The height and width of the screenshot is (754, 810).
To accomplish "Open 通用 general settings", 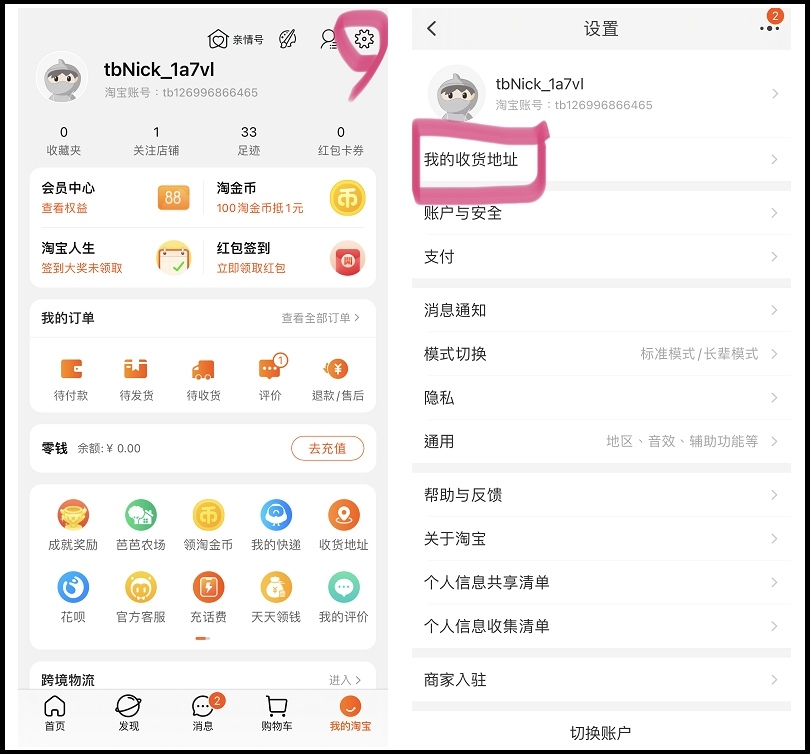I will click(601, 442).
